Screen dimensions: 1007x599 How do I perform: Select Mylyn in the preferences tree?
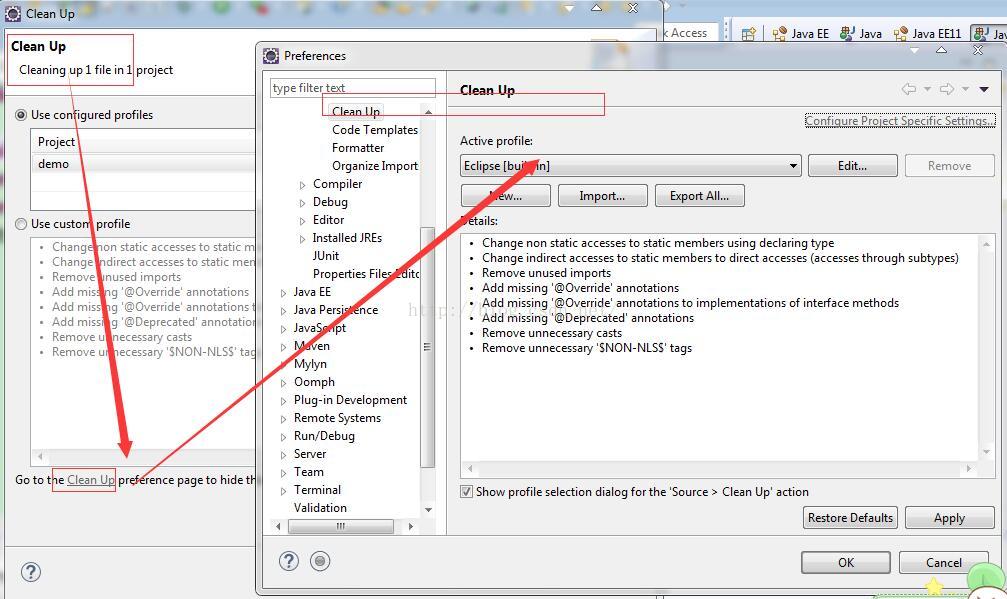(310, 363)
